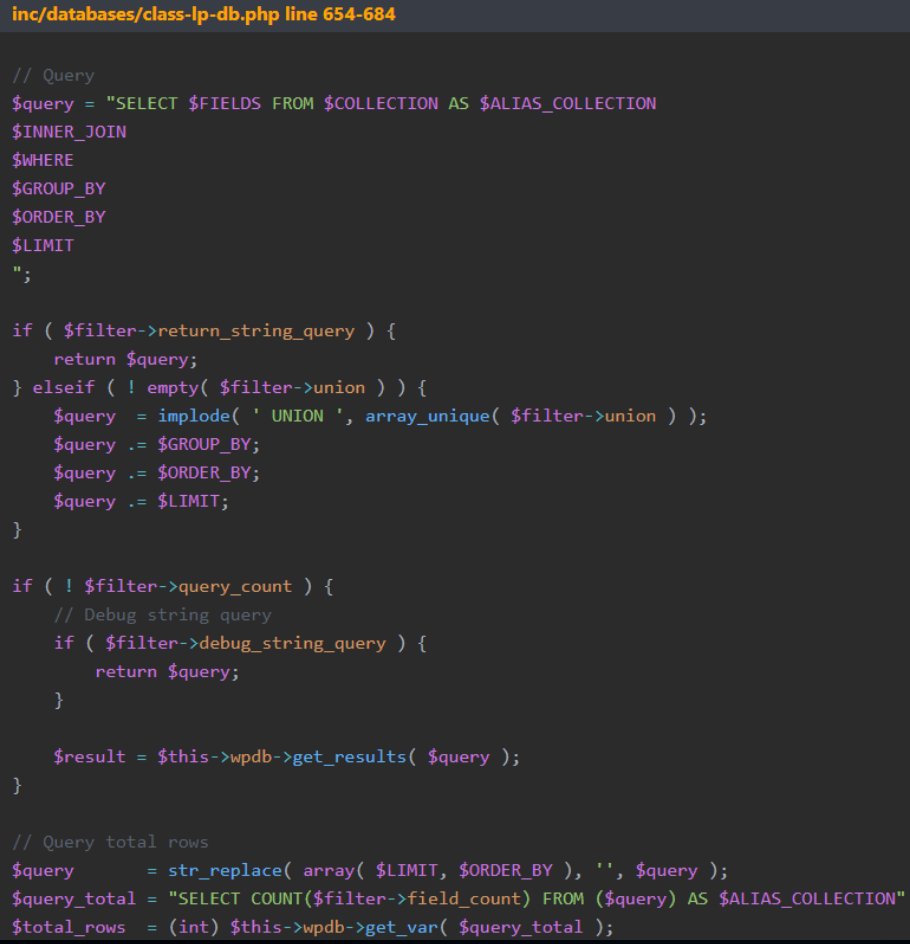Click the 'SELECT $FIELDS FROM $COLLECTION' query line
This screenshot has width=910, height=944.
tap(334, 104)
